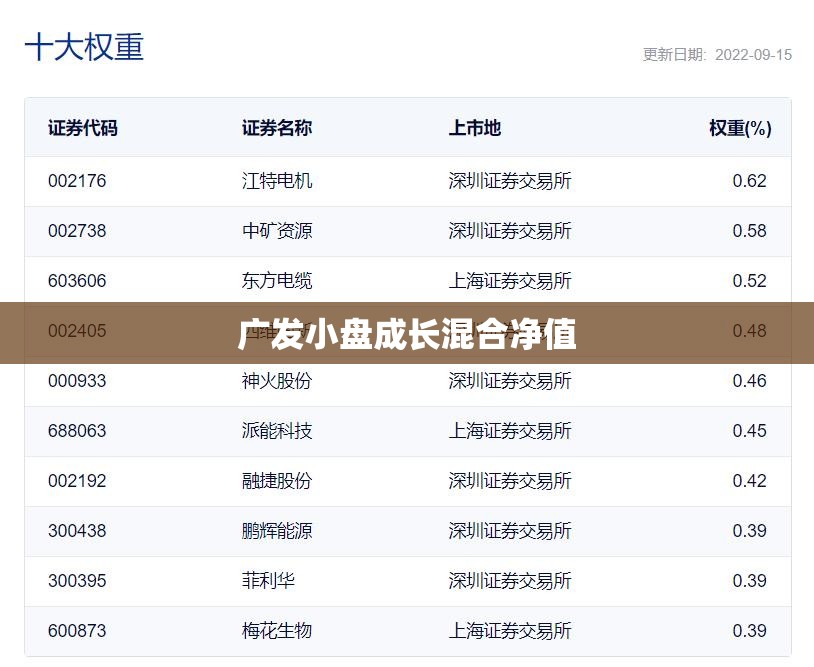Image resolution: width=814 pixels, height=667 pixels.
Task: Click the exchange cell in the 菲利华 row
Action: (x=510, y=581)
